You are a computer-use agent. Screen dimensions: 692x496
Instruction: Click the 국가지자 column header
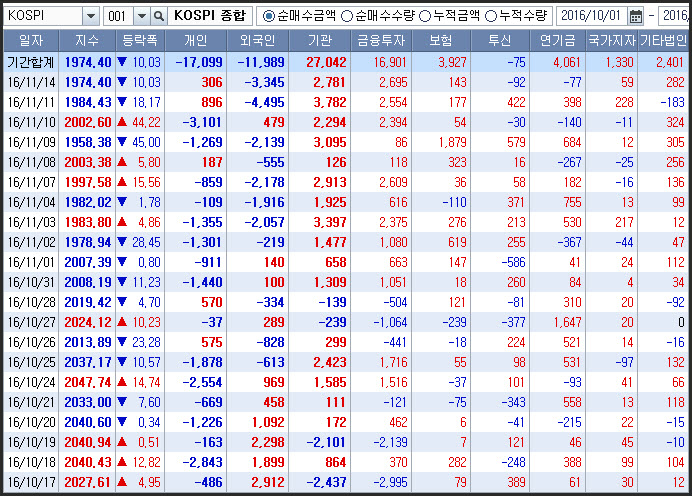[x=612, y=41]
